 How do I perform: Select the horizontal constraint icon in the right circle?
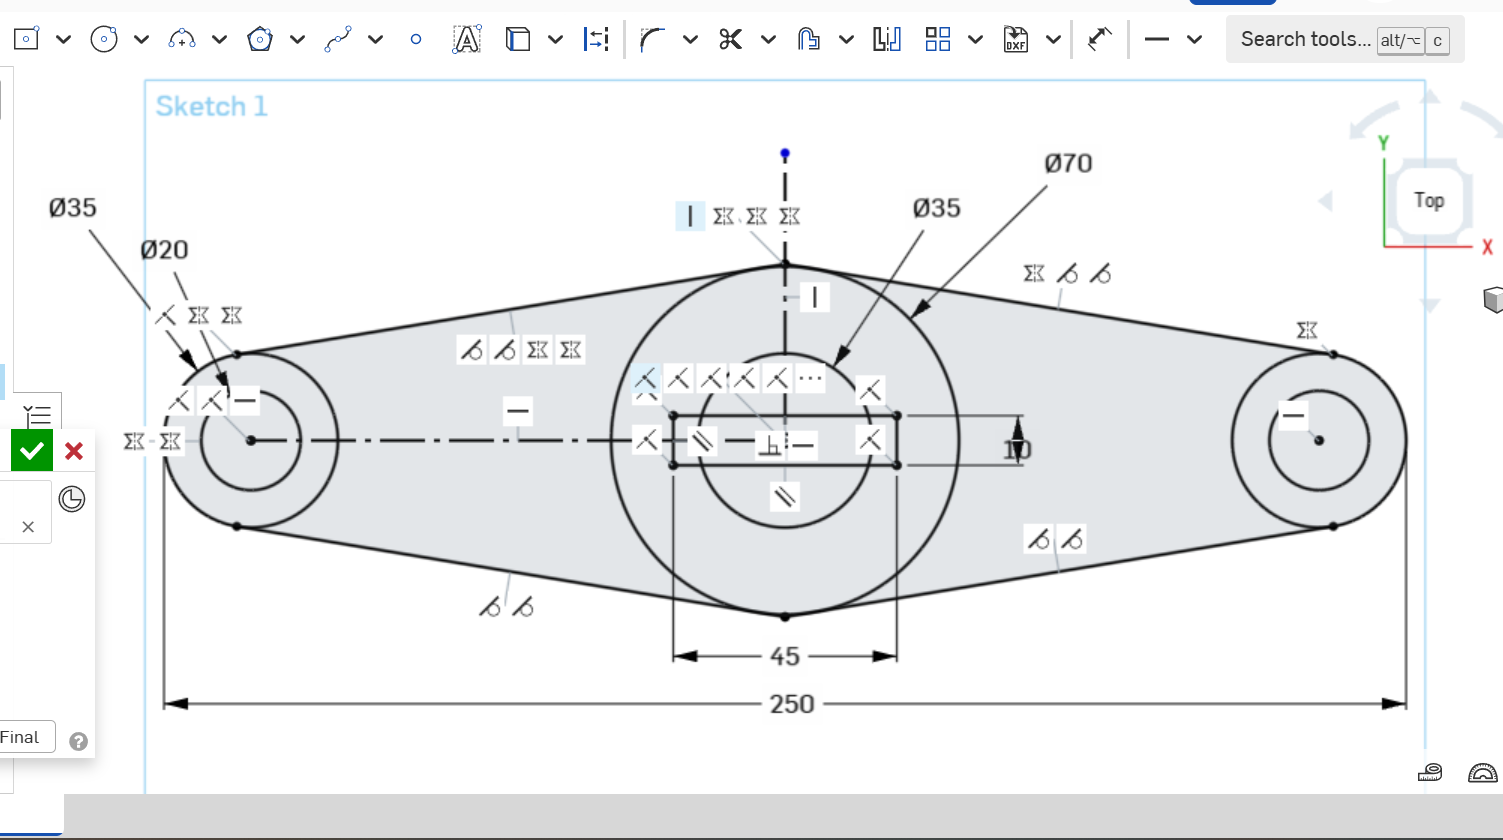(1294, 414)
